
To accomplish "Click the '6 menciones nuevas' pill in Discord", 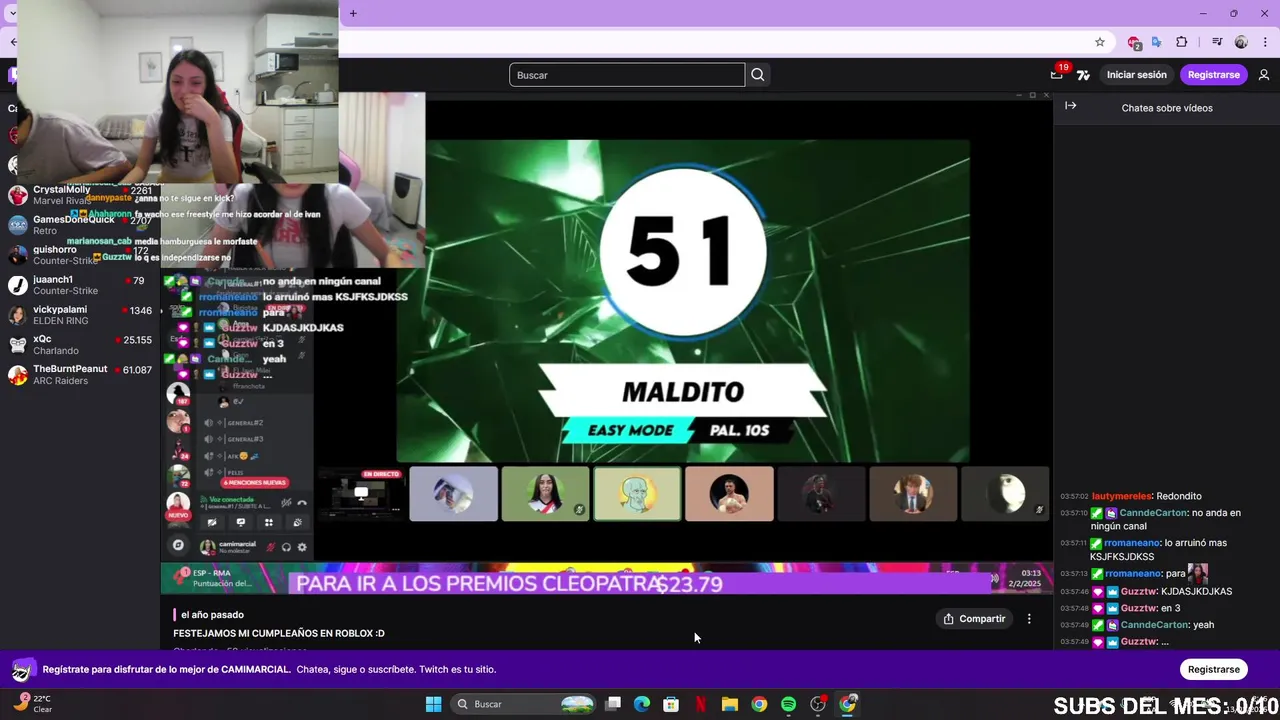I will [x=254, y=482].
